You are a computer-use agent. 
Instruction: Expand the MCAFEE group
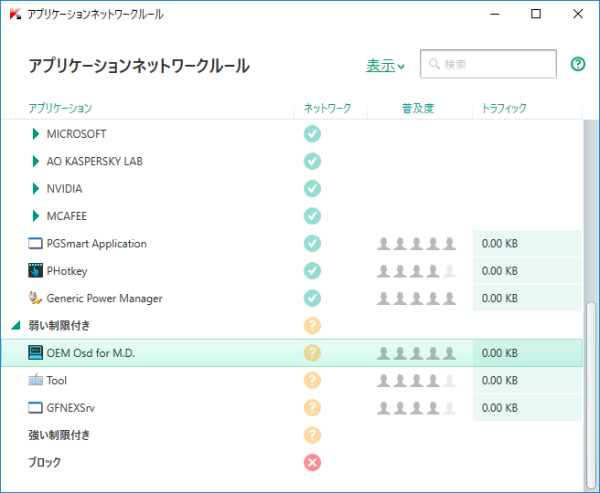click(x=36, y=216)
